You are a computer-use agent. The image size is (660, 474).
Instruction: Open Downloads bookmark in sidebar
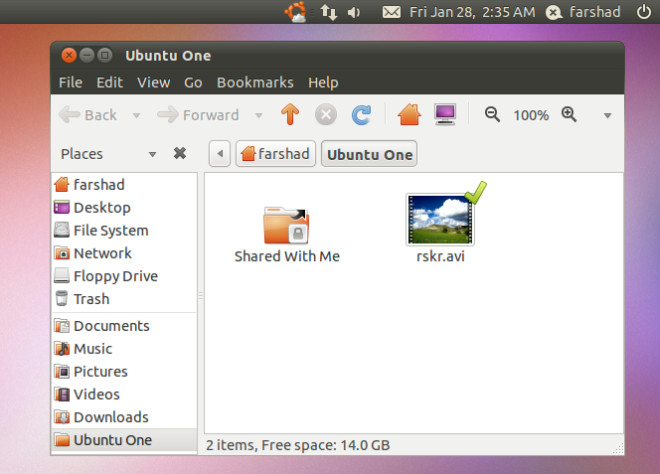coord(124,417)
